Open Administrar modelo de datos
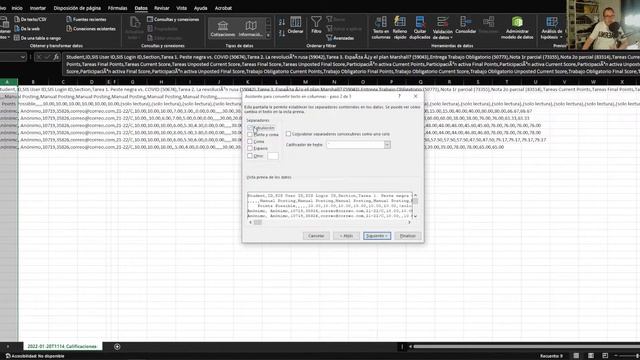640x360 pixels. (517, 28)
